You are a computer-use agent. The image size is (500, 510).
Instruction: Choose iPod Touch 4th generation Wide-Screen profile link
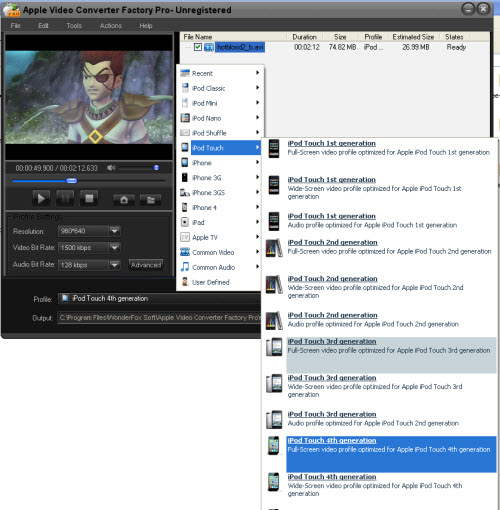[x=332, y=477]
